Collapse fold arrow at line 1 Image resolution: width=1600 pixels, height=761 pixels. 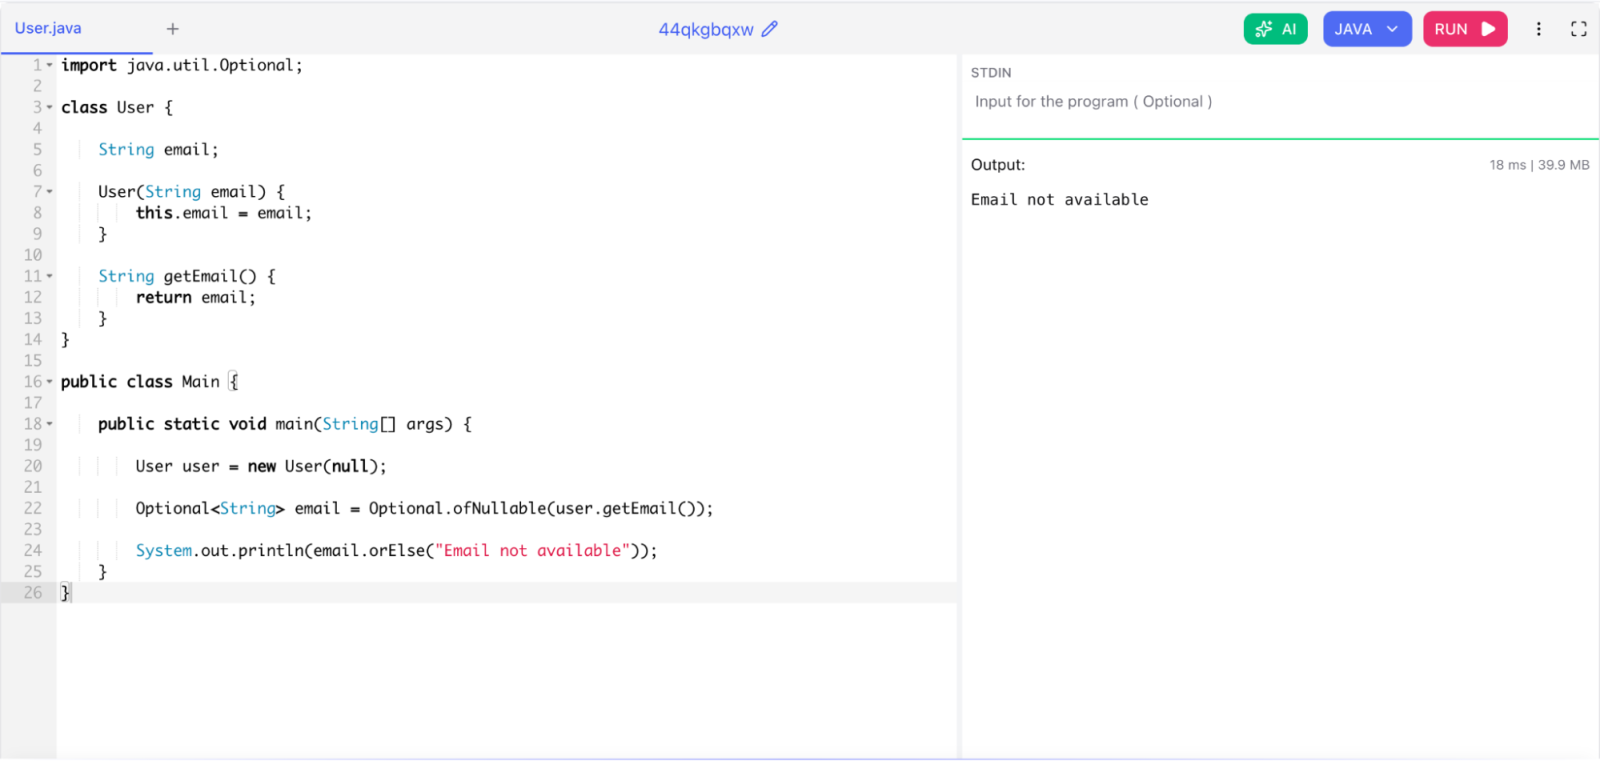49,65
